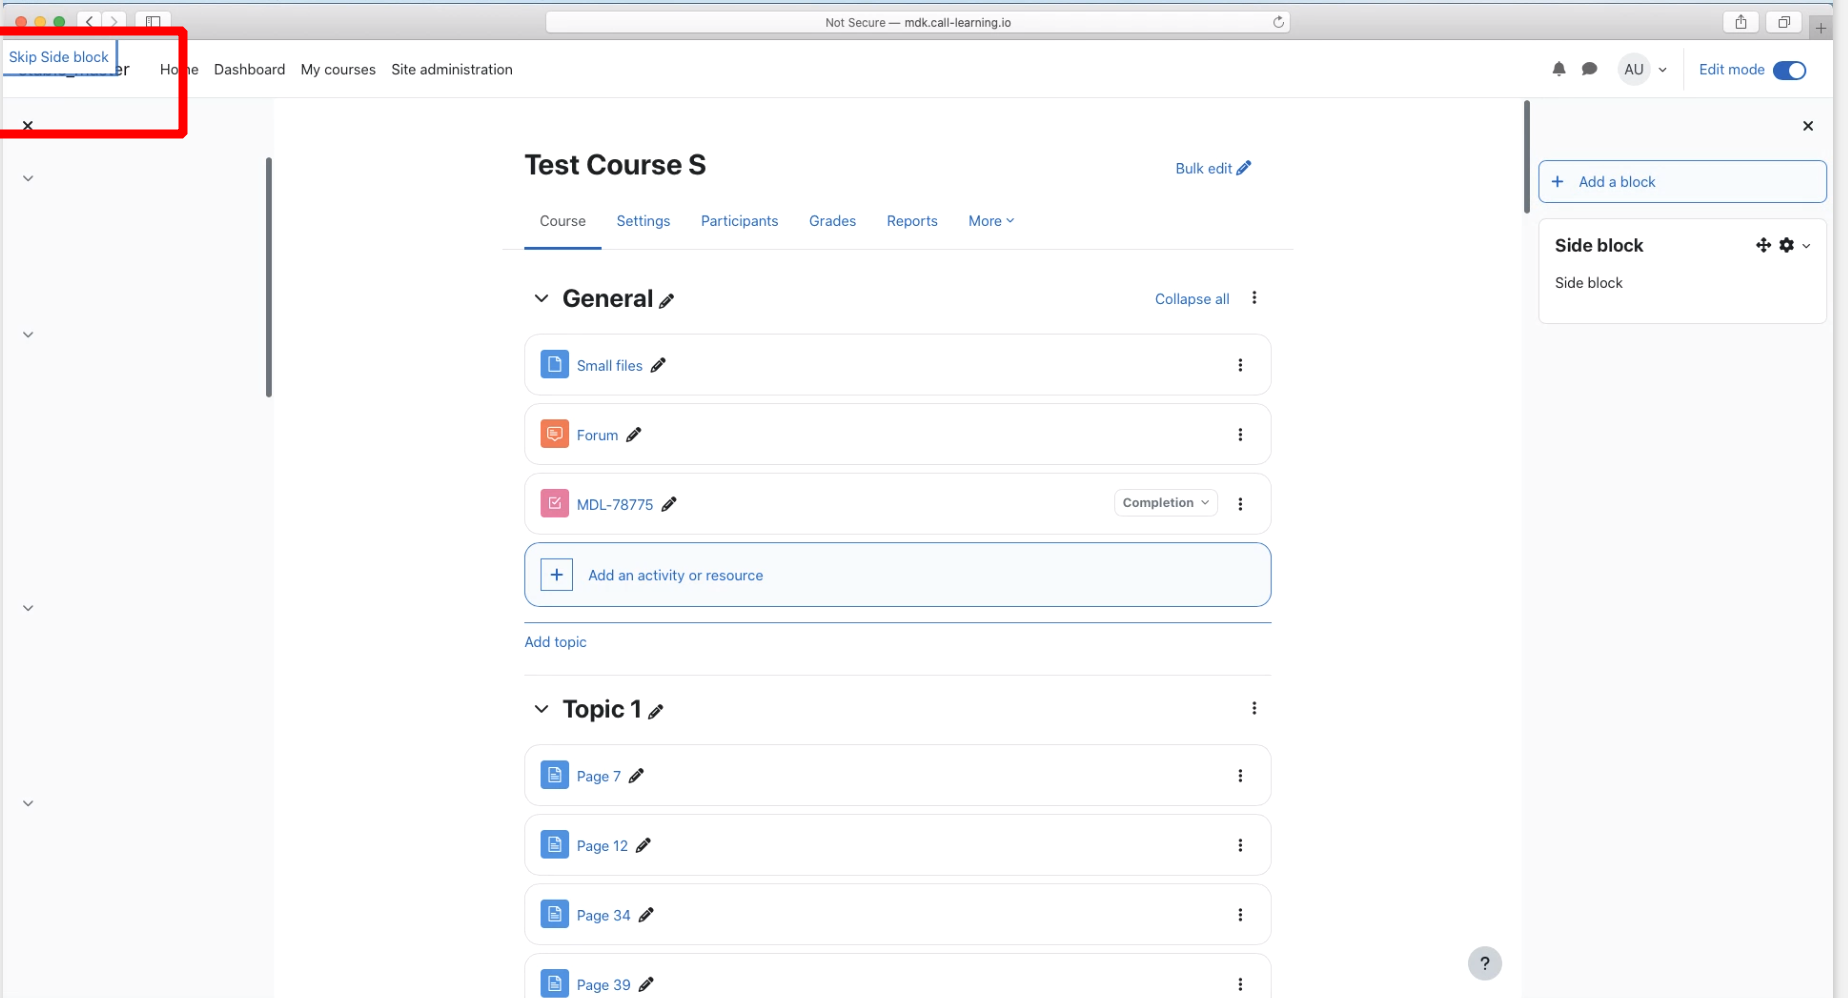The height and width of the screenshot is (998, 1848).
Task: Edit the Page 12 title pencil
Action: [644, 846]
